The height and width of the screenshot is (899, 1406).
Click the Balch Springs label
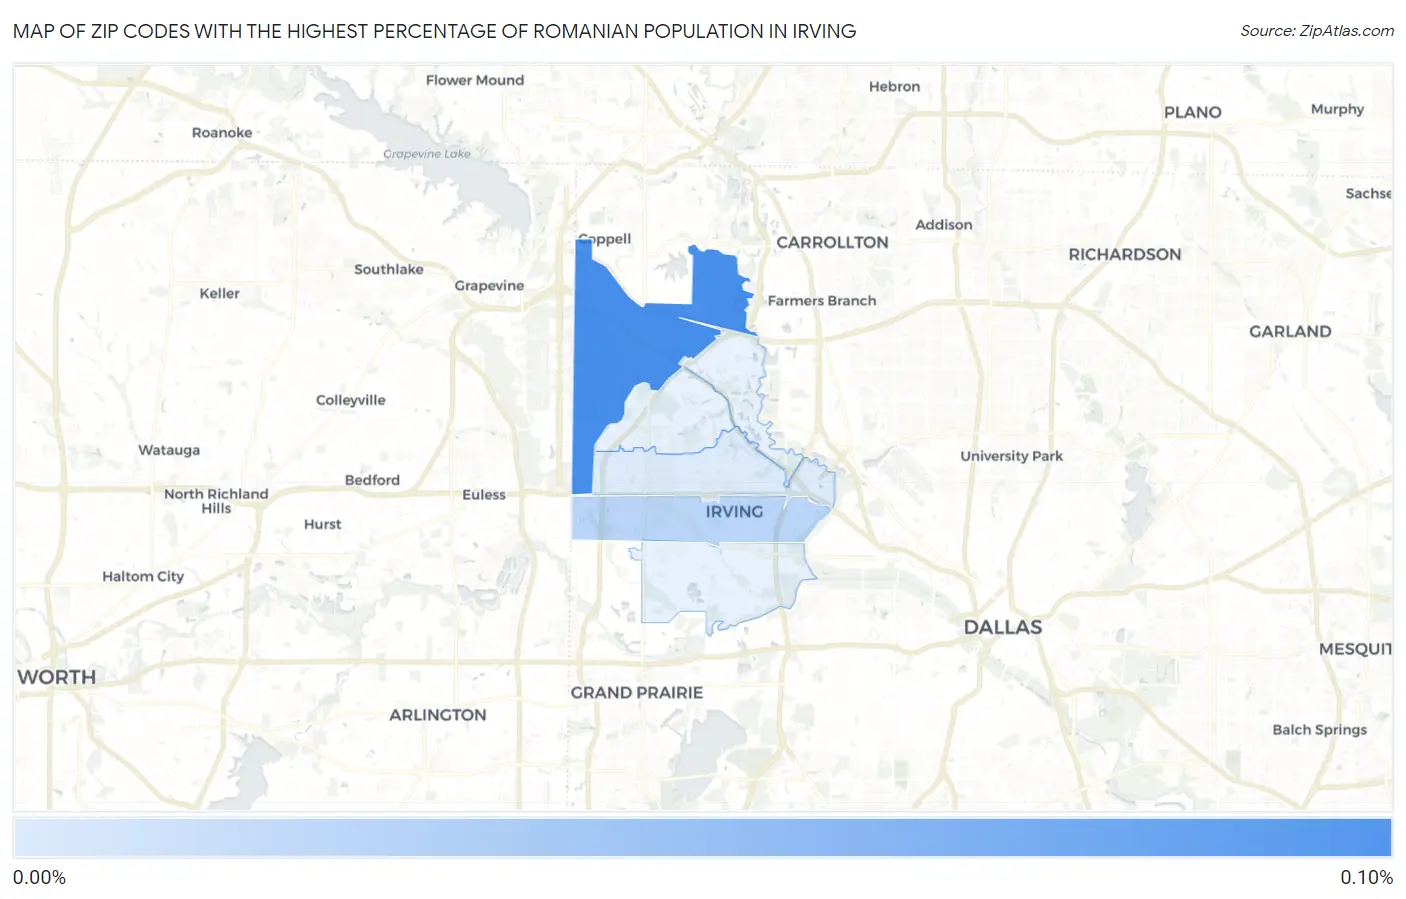(1320, 729)
